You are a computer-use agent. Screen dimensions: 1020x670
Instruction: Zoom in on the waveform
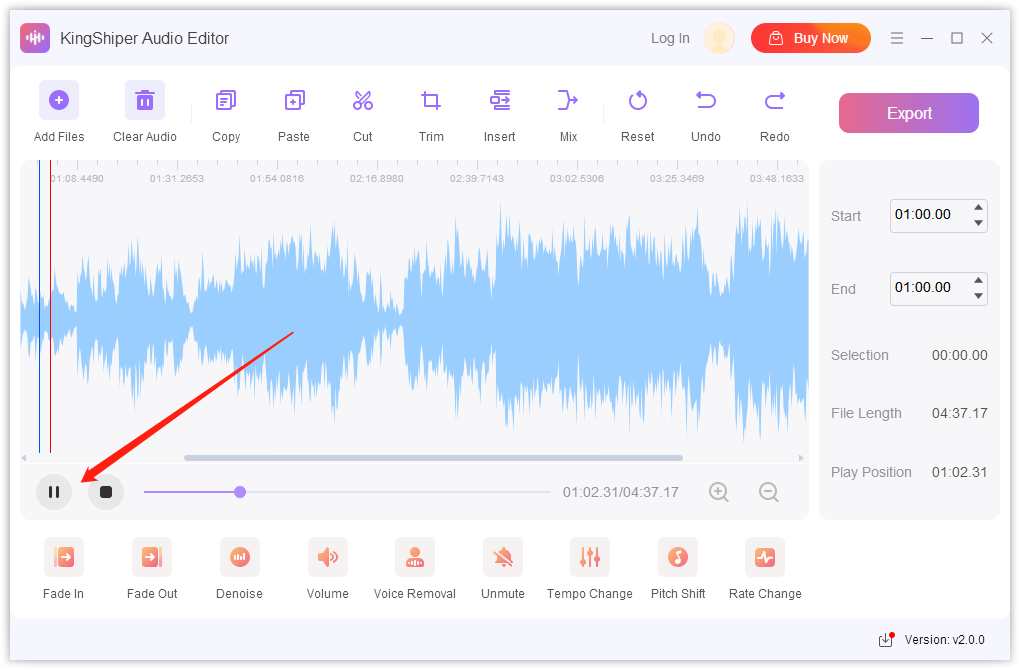click(719, 492)
